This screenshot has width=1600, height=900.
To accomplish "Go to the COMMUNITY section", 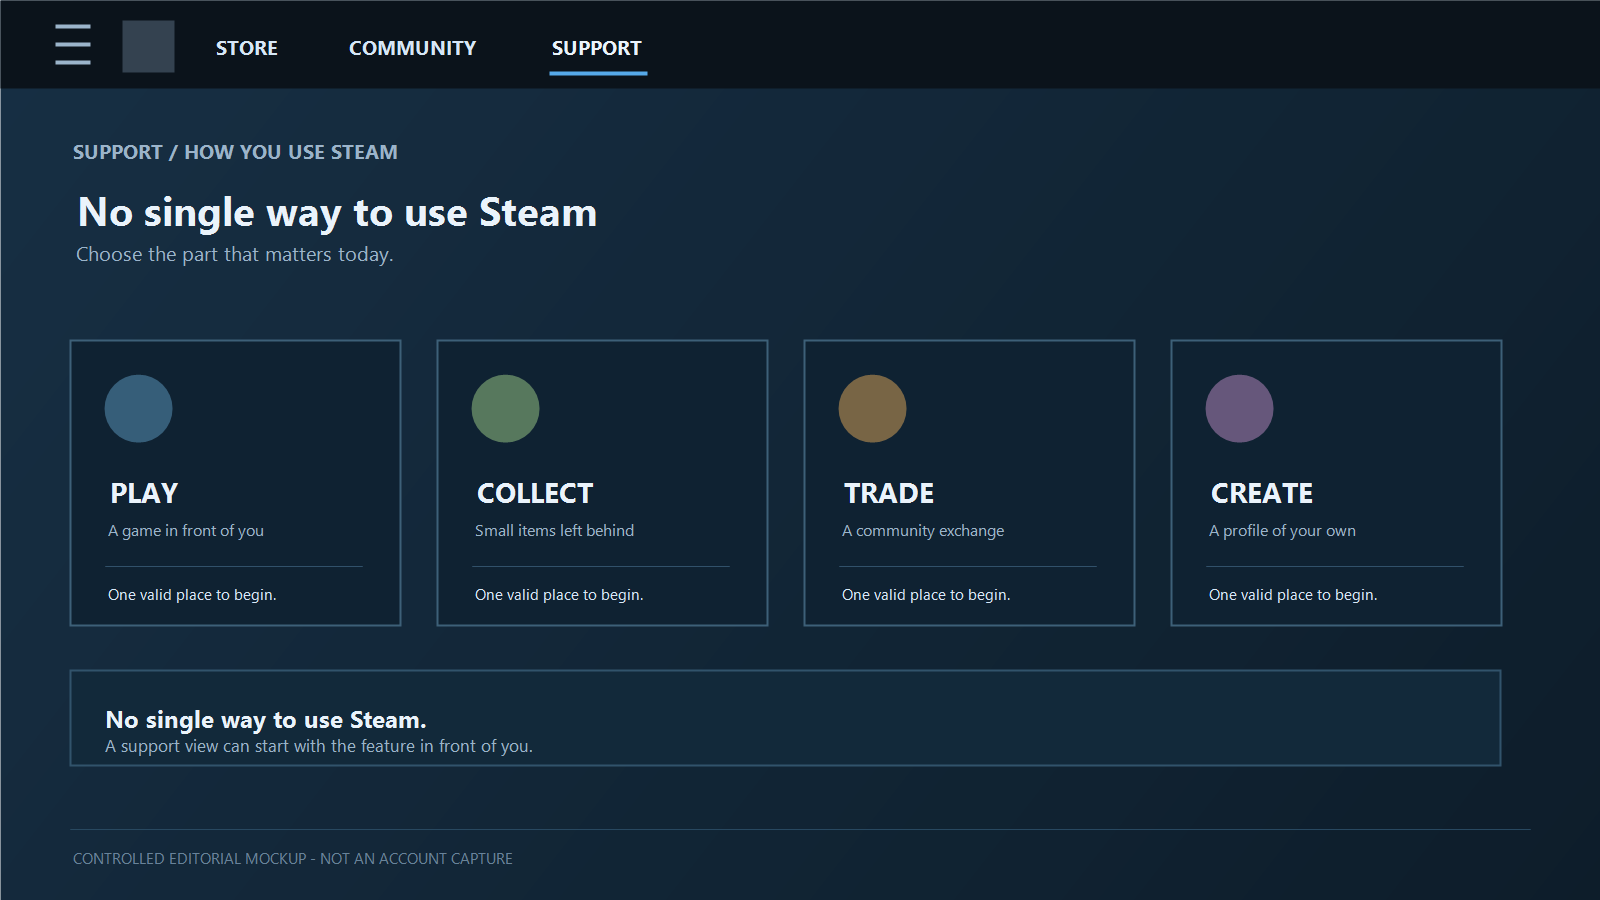I will [412, 48].
